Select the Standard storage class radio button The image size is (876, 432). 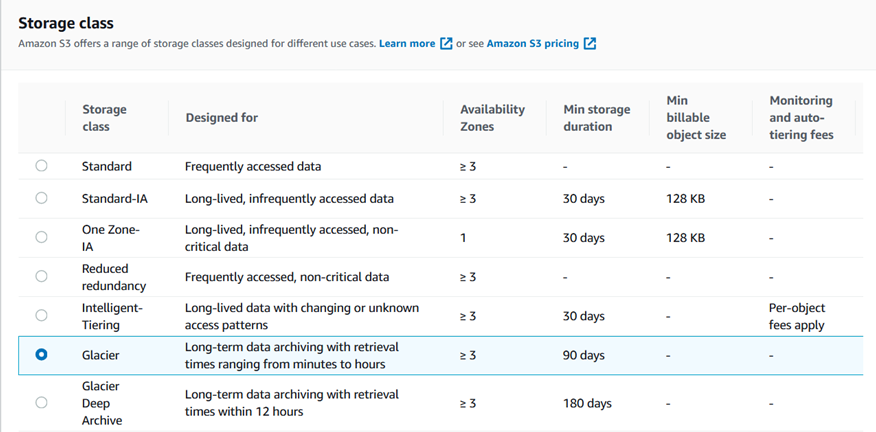(41, 166)
